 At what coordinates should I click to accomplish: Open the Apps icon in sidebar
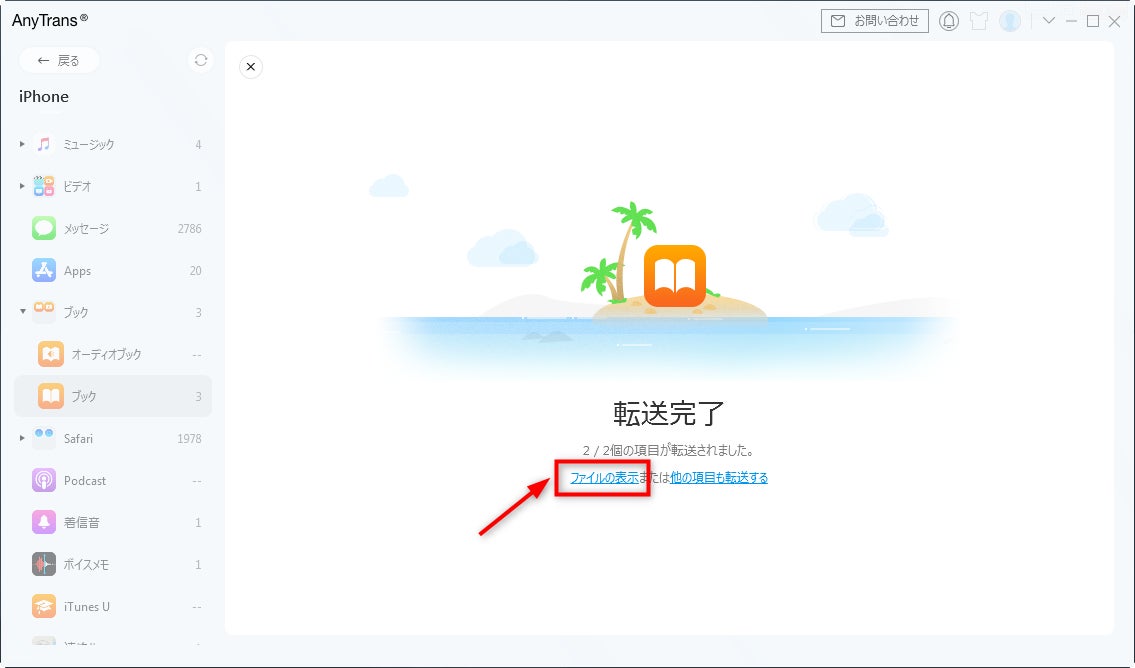[43, 270]
